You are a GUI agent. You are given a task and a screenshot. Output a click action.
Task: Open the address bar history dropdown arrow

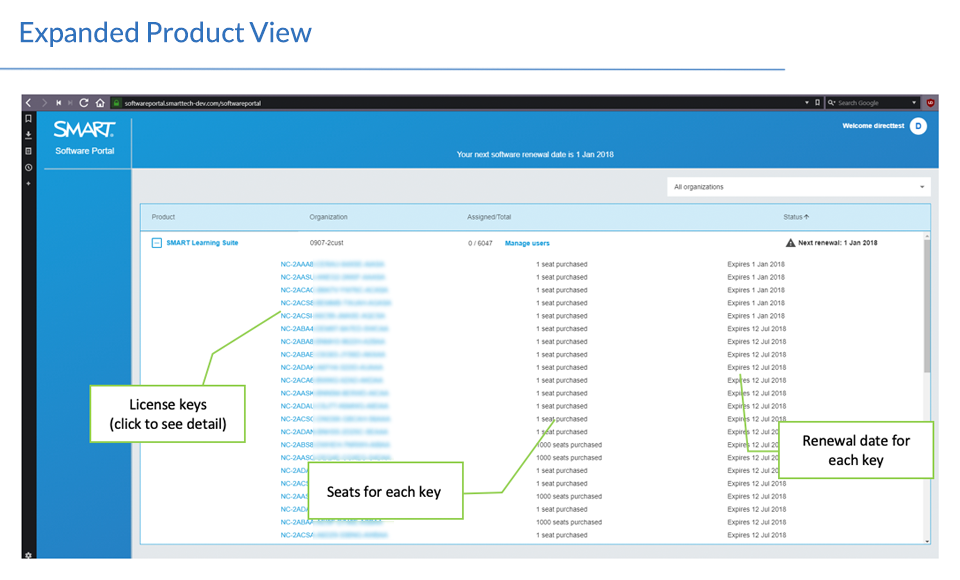tap(806, 103)
